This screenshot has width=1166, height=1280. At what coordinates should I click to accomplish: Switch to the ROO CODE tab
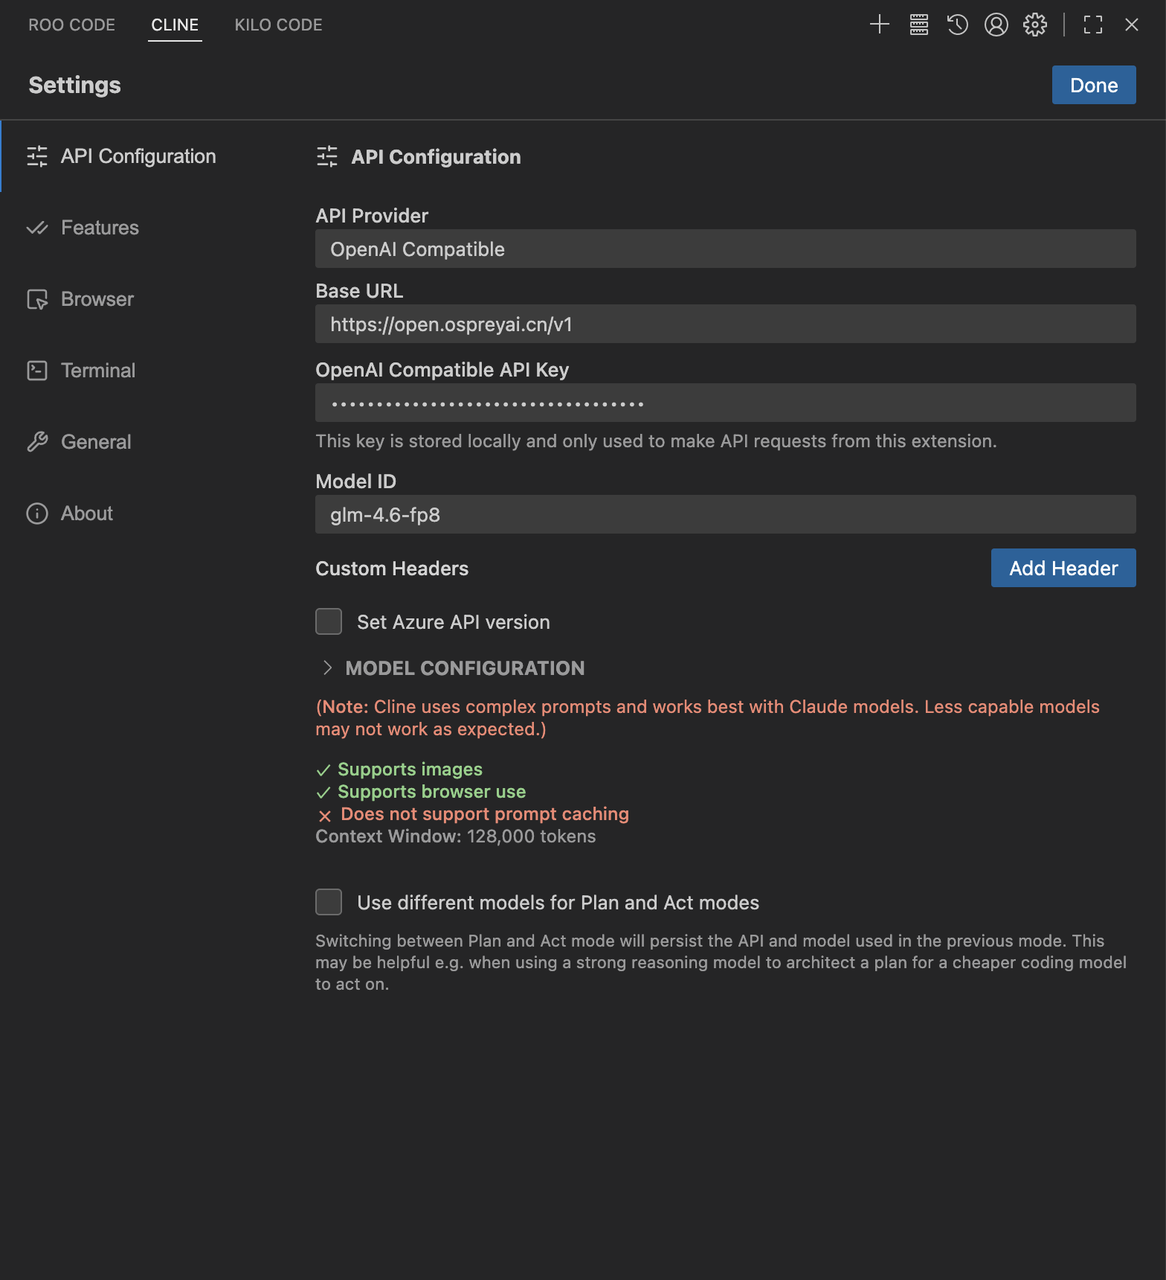[x=72, y=25]
